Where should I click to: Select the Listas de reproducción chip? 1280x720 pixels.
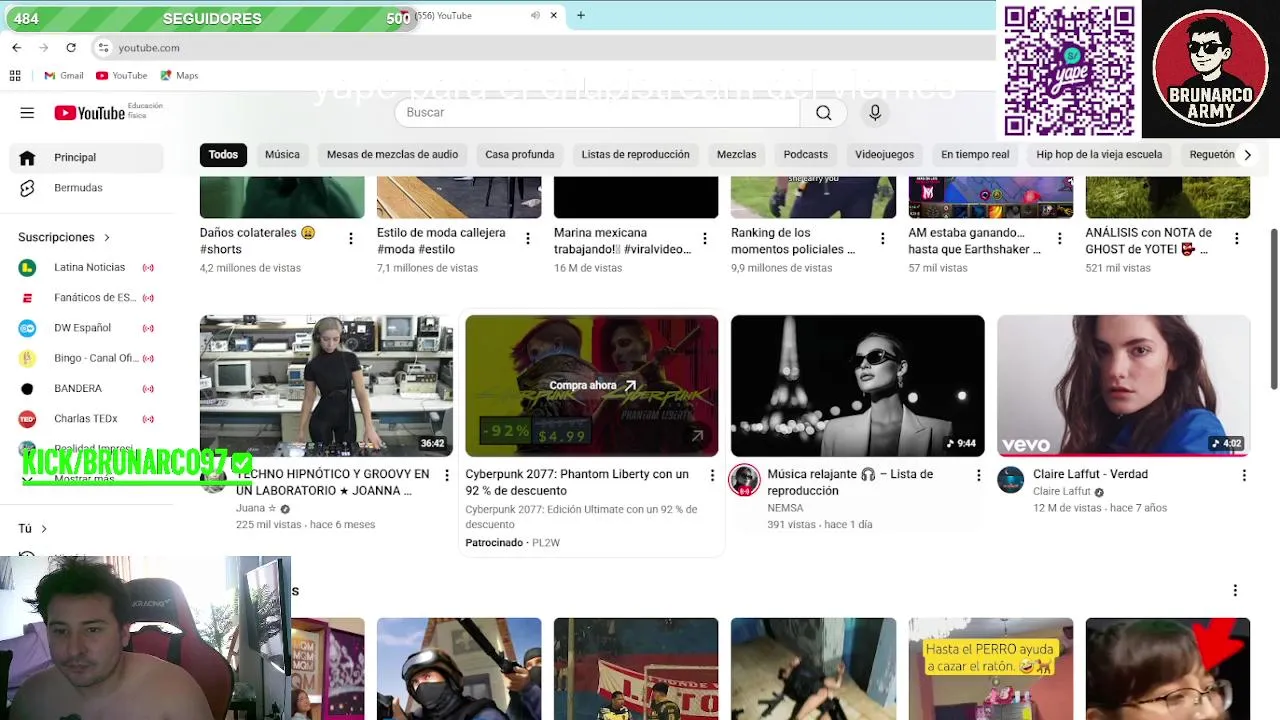pyautogui.click(x=635, y=155)
